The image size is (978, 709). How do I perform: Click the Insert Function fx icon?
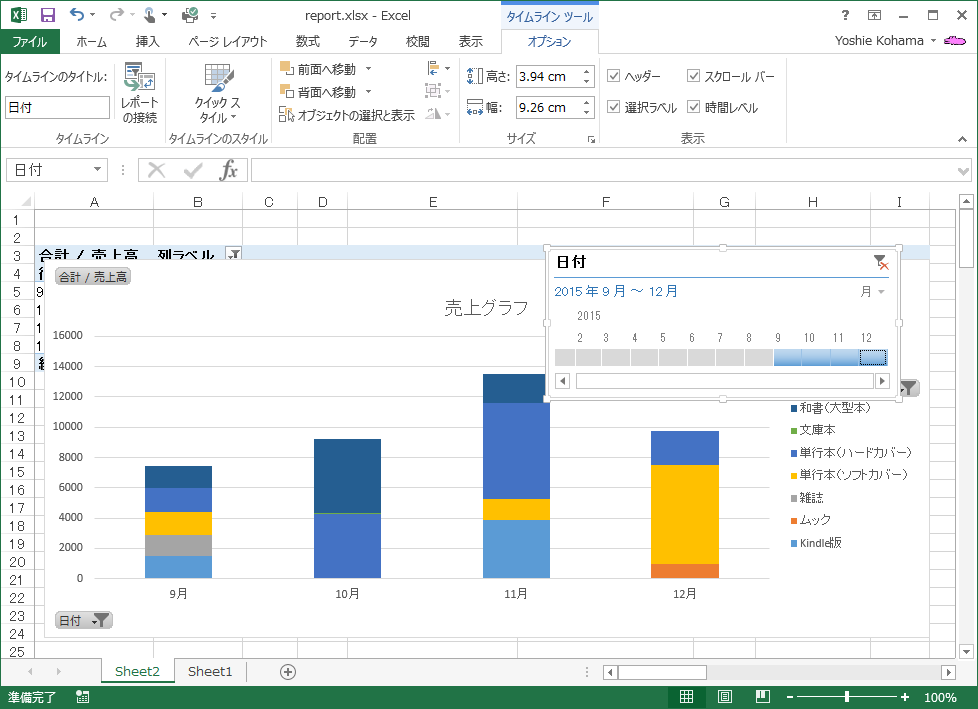(x=228, y=170)
